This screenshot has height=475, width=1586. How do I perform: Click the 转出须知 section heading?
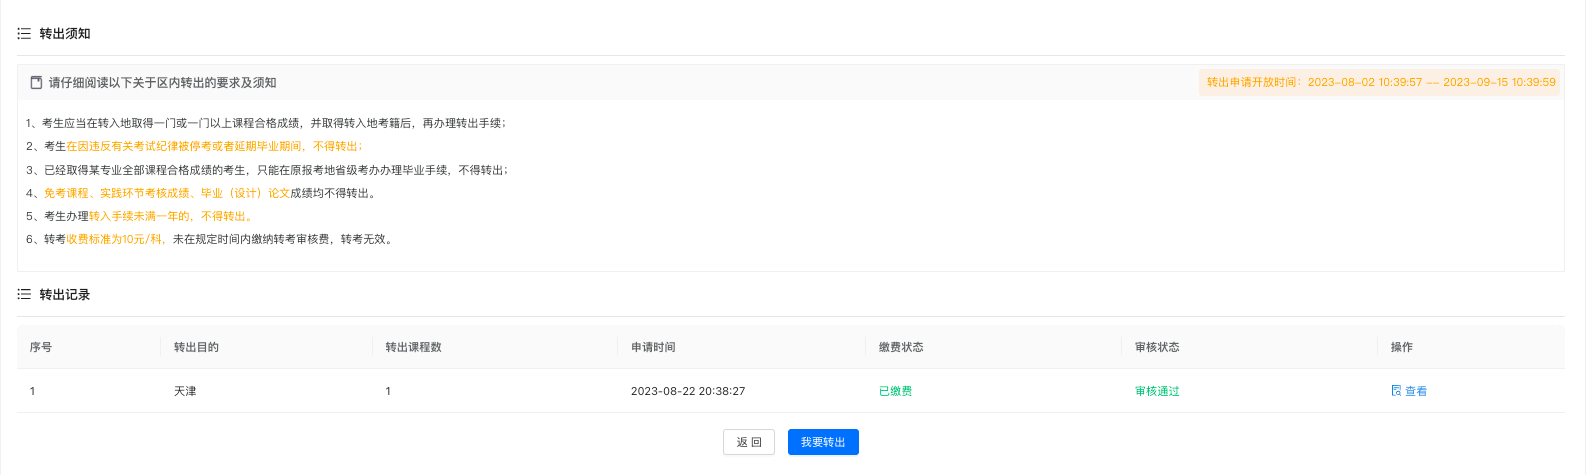pyautogui.click(x=65, y=34)
